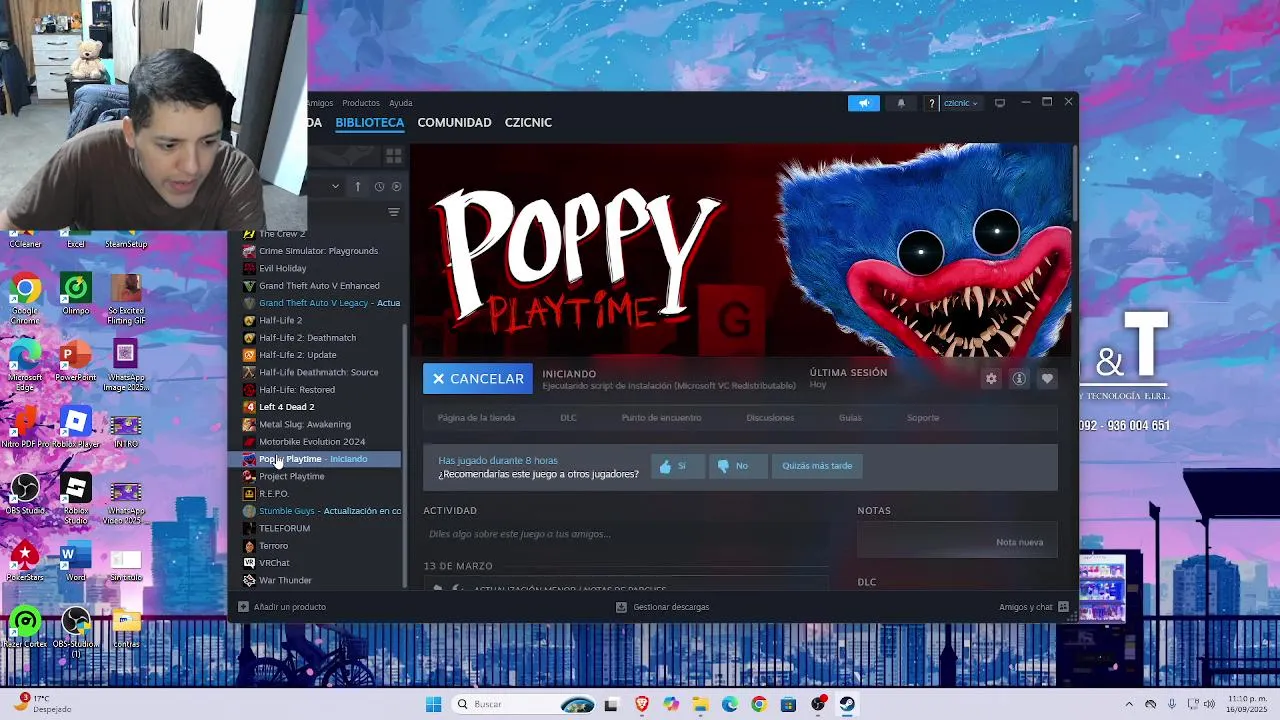Screen dimensions: 1280x720
Task: Open the DLC game tab
Action: 568,418
